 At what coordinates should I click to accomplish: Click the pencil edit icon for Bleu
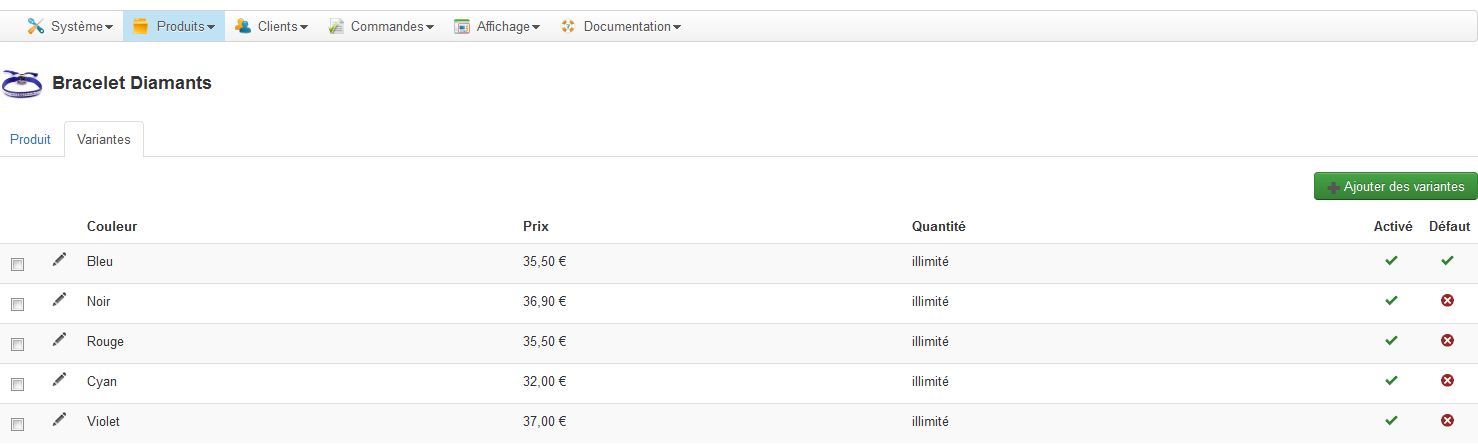pyautogui.click(x=60, y=260)
